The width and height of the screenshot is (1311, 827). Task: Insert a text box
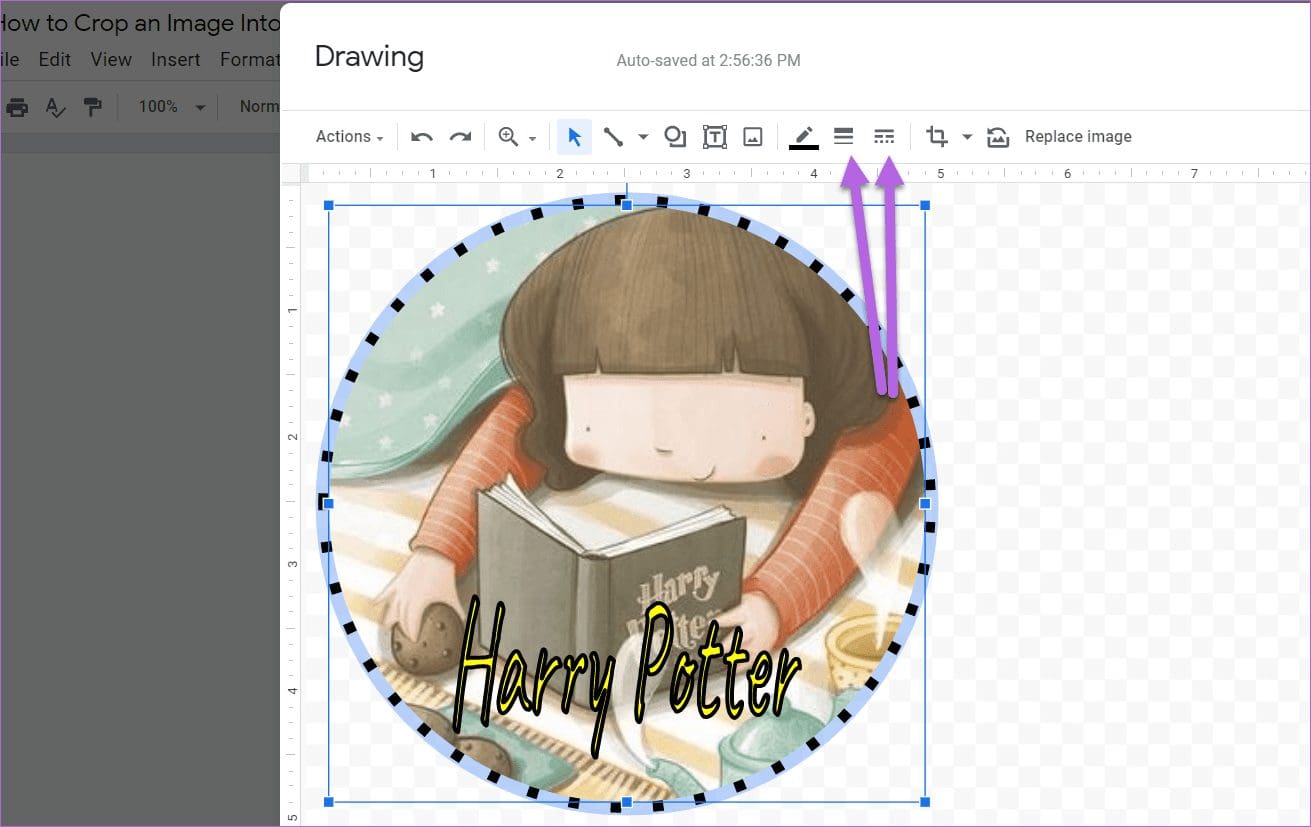click(714, 136)
